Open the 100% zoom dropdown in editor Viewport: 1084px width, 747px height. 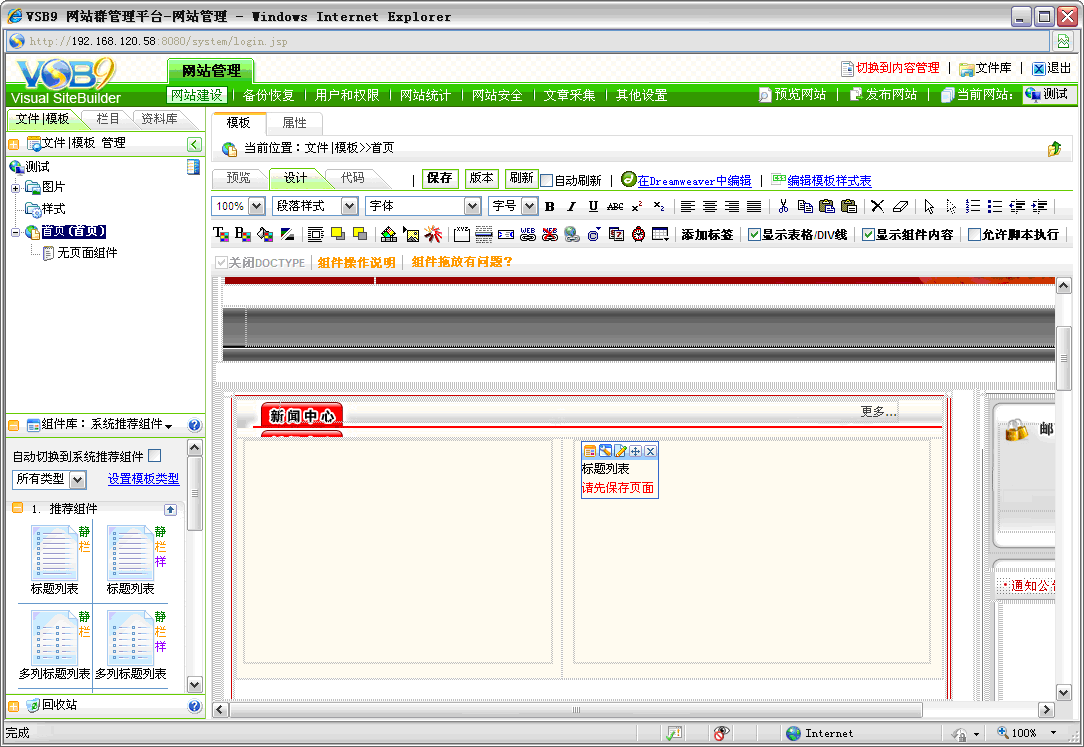256,206
